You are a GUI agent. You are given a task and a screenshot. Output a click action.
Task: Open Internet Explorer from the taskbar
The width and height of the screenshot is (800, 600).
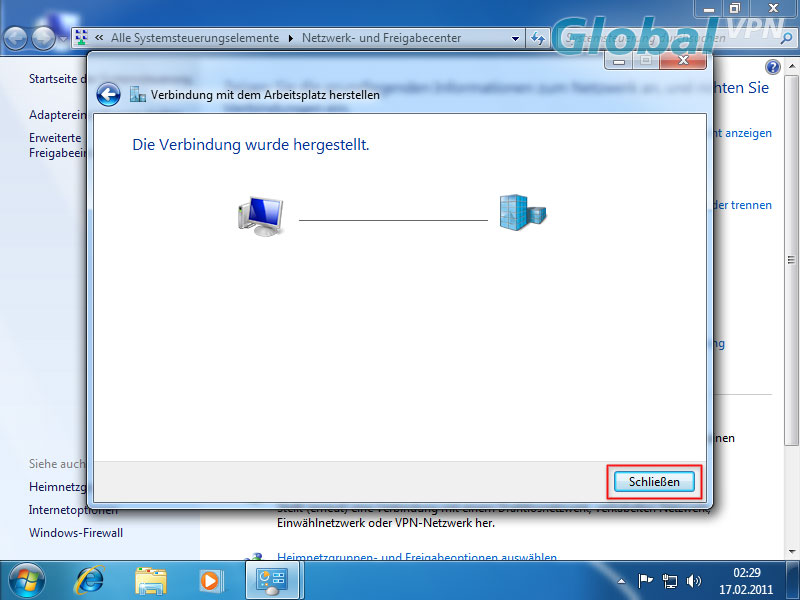click(92, 579)
